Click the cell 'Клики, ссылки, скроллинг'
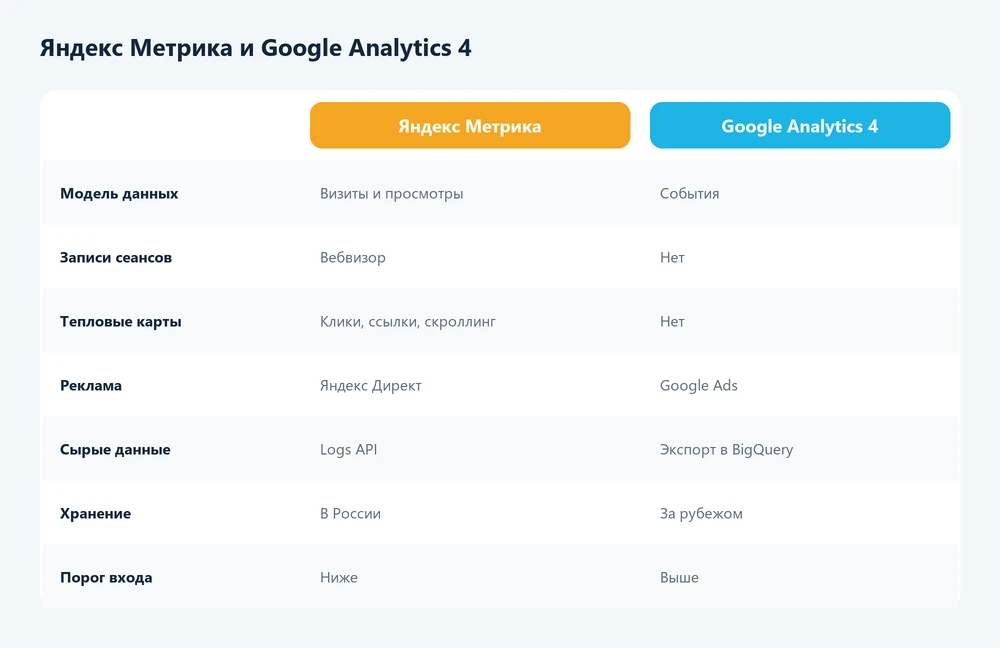Screen dimensions: 1000x648 click(408, 321)
